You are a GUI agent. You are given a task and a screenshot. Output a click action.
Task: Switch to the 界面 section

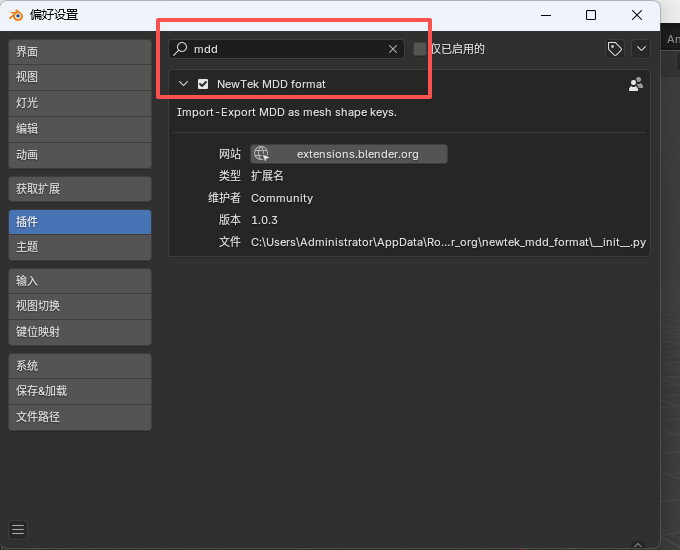pos(80,52)
